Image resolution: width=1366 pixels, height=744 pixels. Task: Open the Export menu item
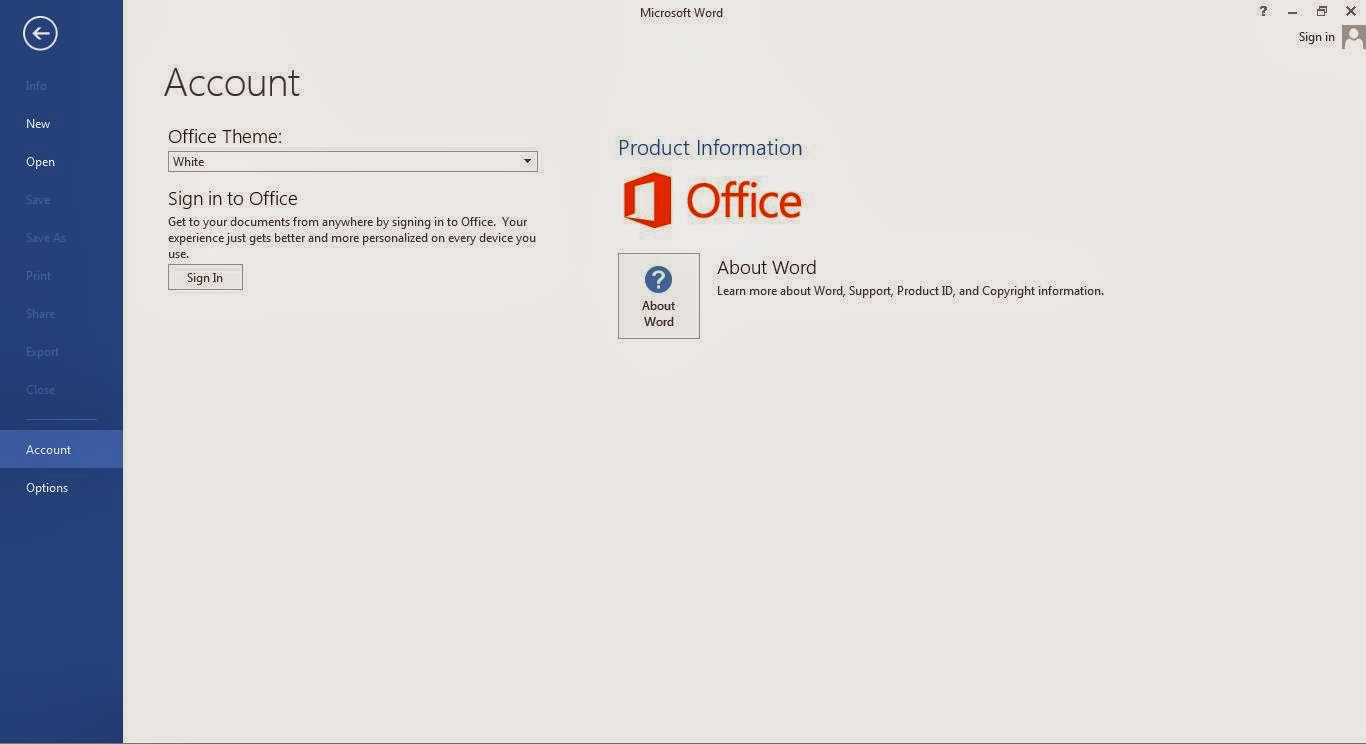(x=61, y=352)
